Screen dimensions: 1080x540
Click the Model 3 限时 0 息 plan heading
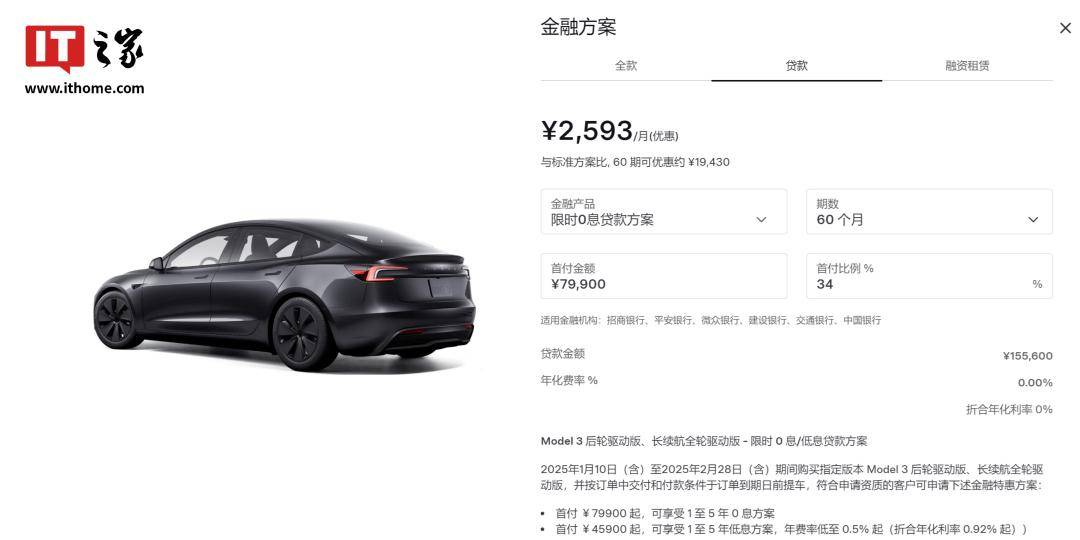pos(704,442)
